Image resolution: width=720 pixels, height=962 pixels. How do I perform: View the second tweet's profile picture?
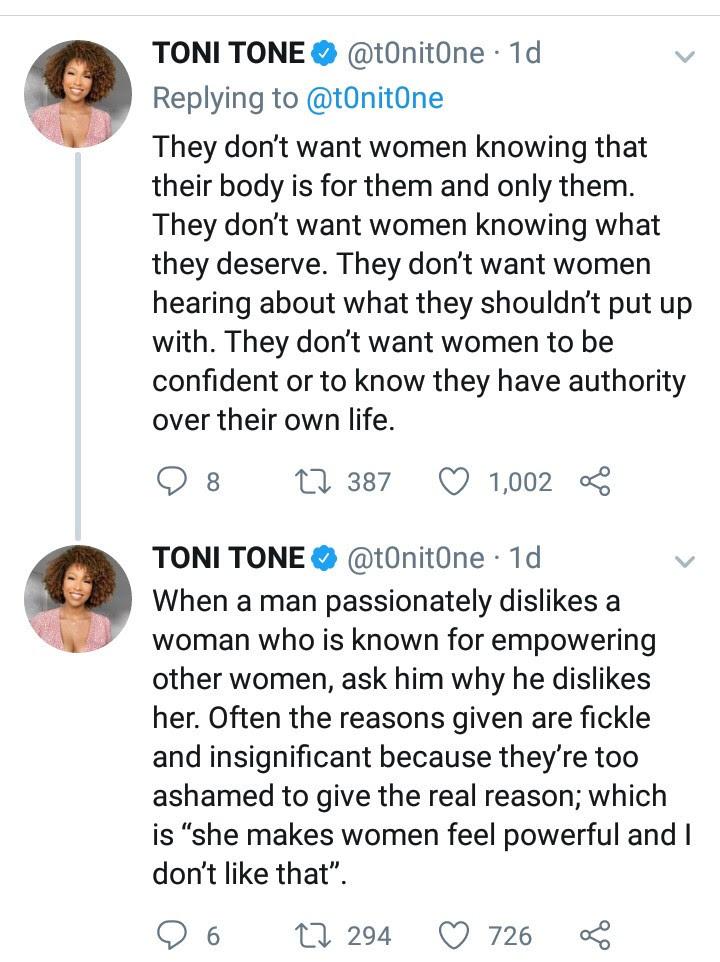(x=77, y=598)
